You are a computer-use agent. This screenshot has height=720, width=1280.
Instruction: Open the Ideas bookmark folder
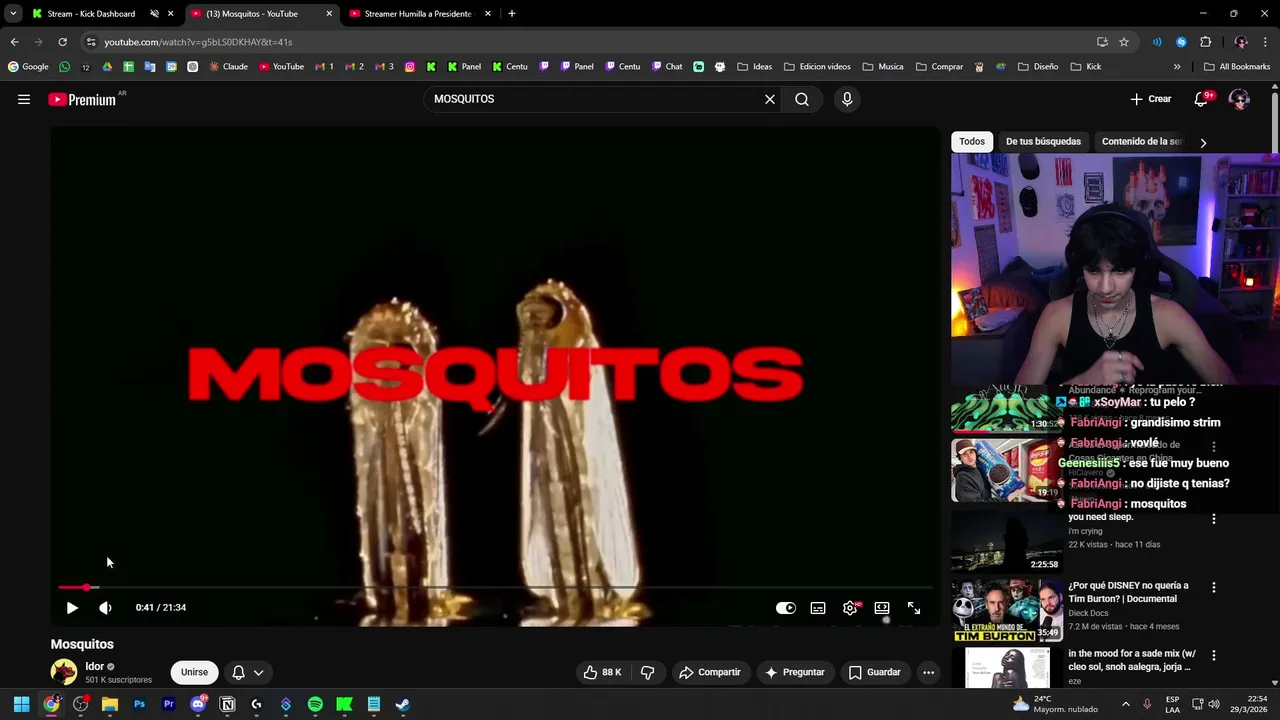(x=755, y=67)
